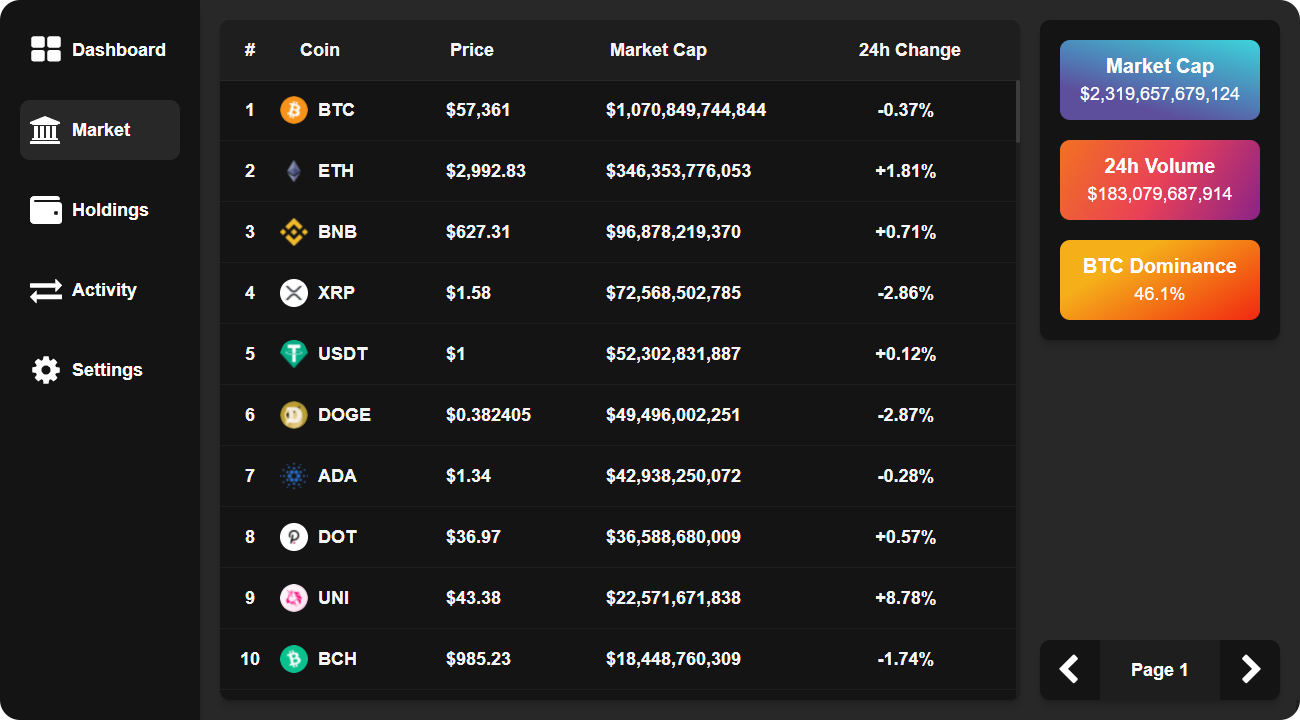
Task: Go to the next page arrow
Action: 1250,670
